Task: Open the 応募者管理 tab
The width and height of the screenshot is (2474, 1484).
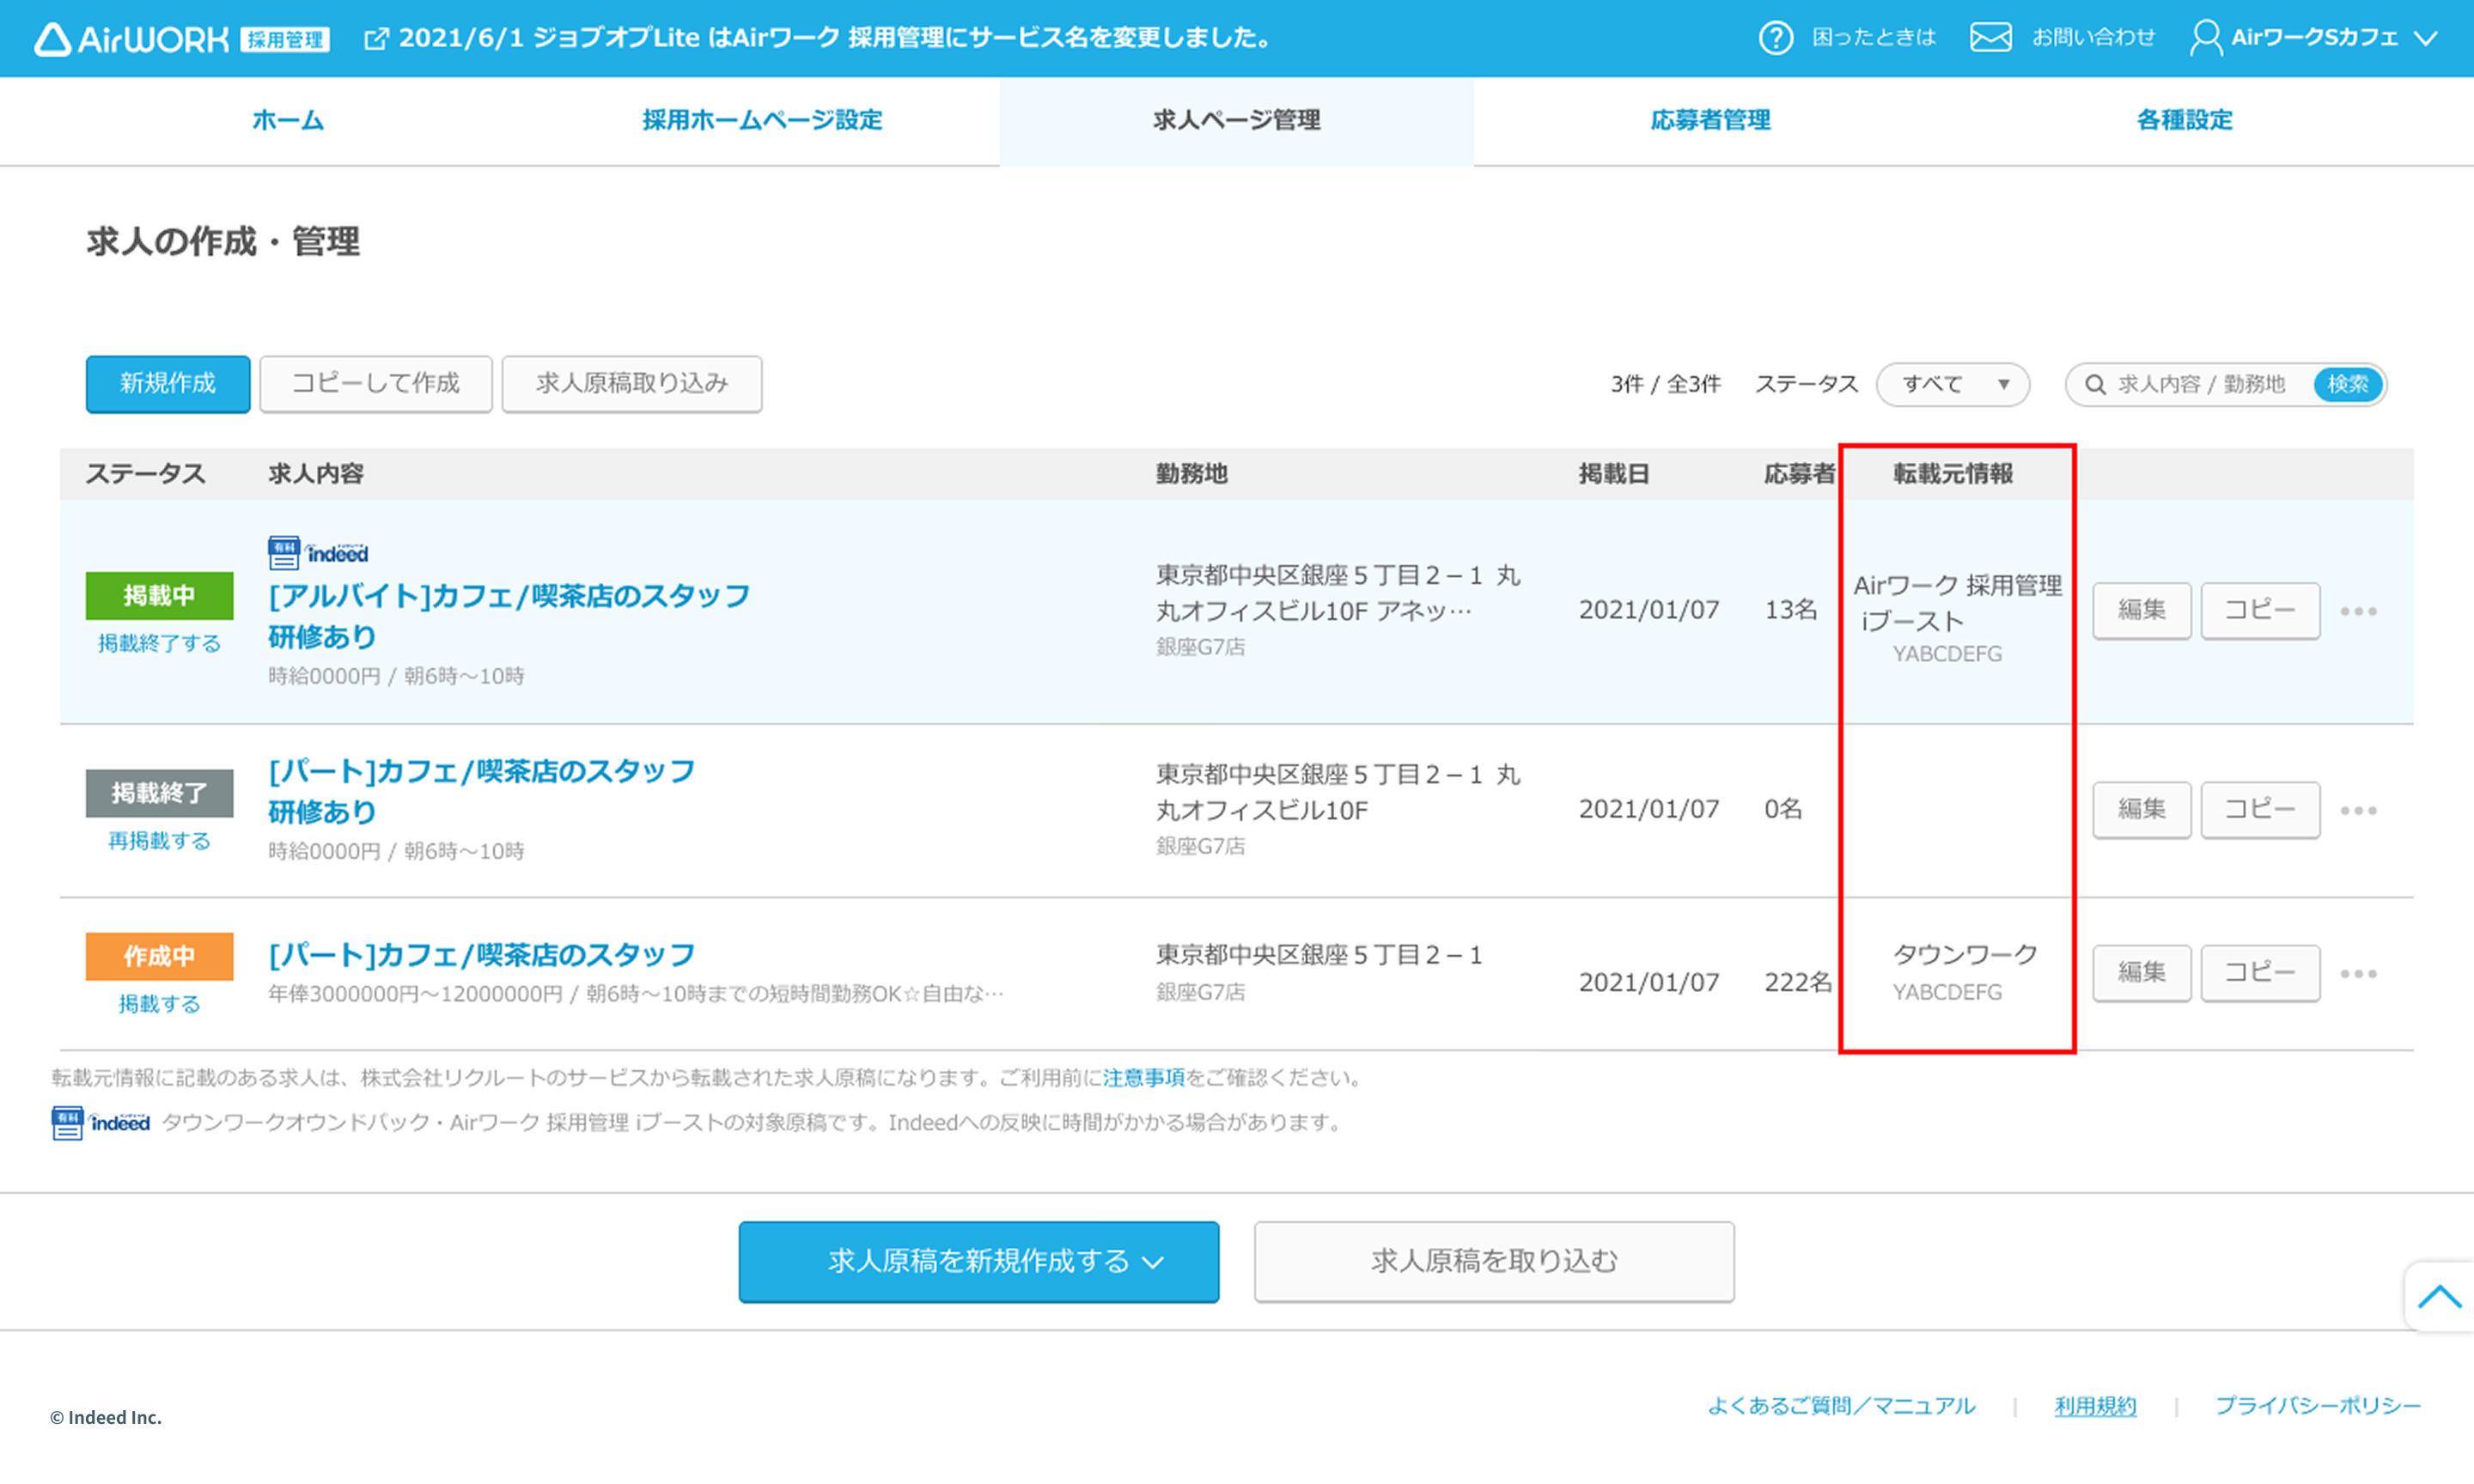Action: (1710, 120)
